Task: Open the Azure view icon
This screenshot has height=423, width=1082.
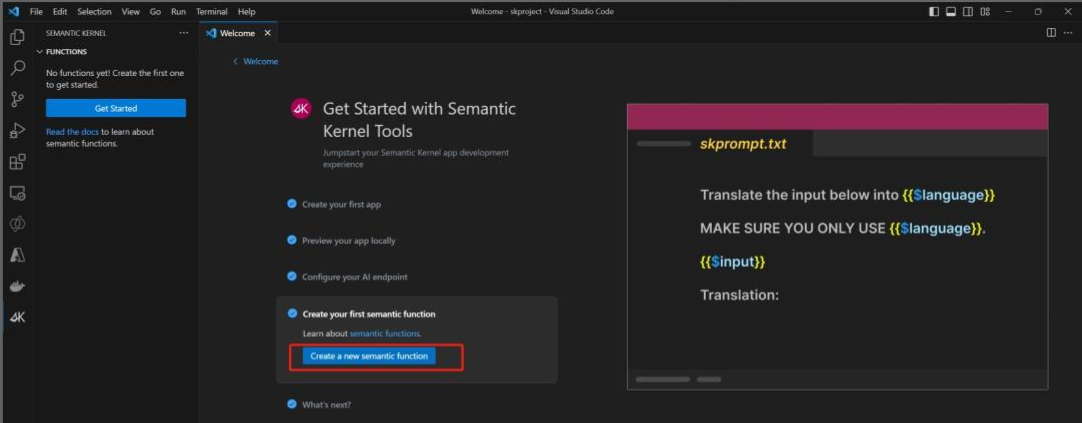Action: [17, 255]
